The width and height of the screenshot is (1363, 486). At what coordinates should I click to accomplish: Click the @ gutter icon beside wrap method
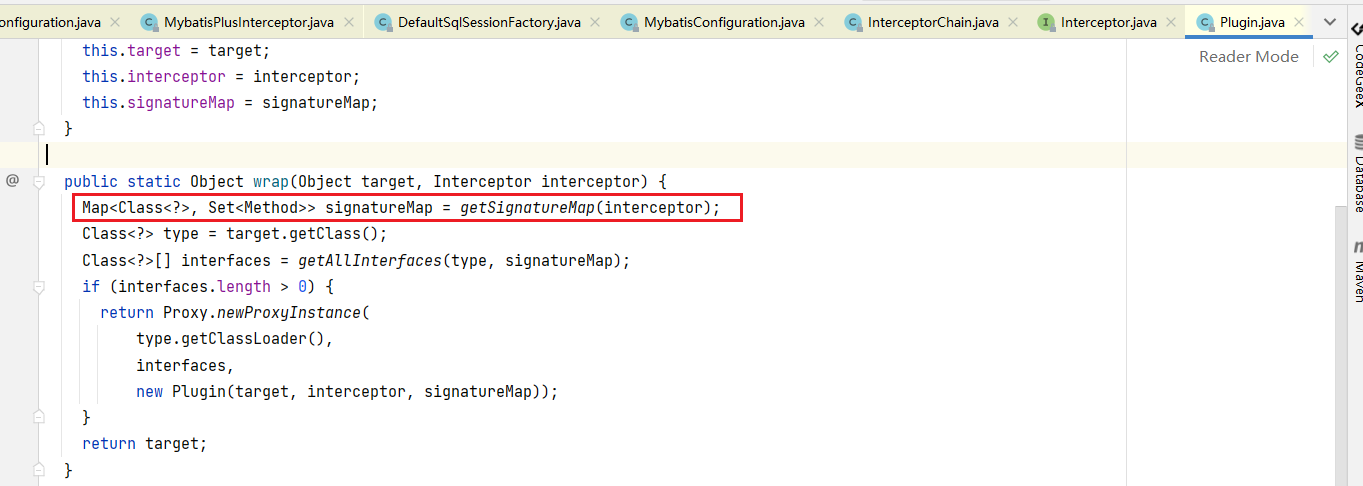[x=12, y=181]
